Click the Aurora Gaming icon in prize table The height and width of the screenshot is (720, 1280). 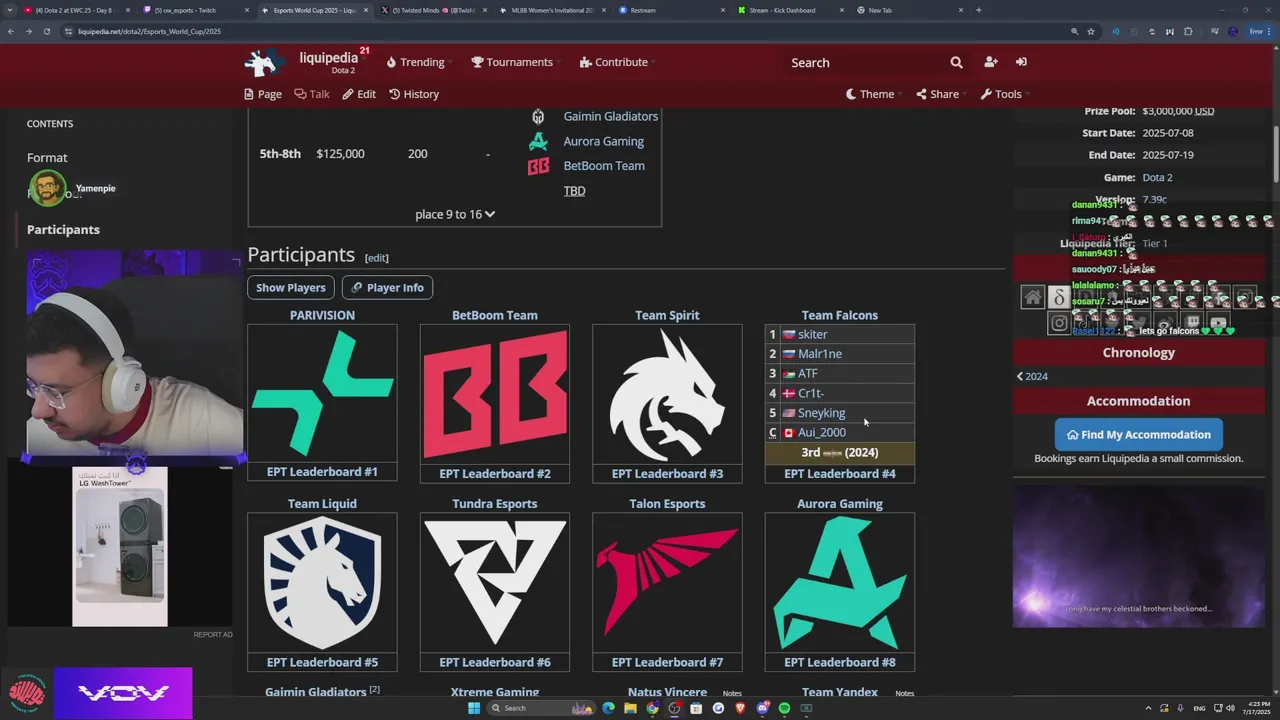point(538,141)
